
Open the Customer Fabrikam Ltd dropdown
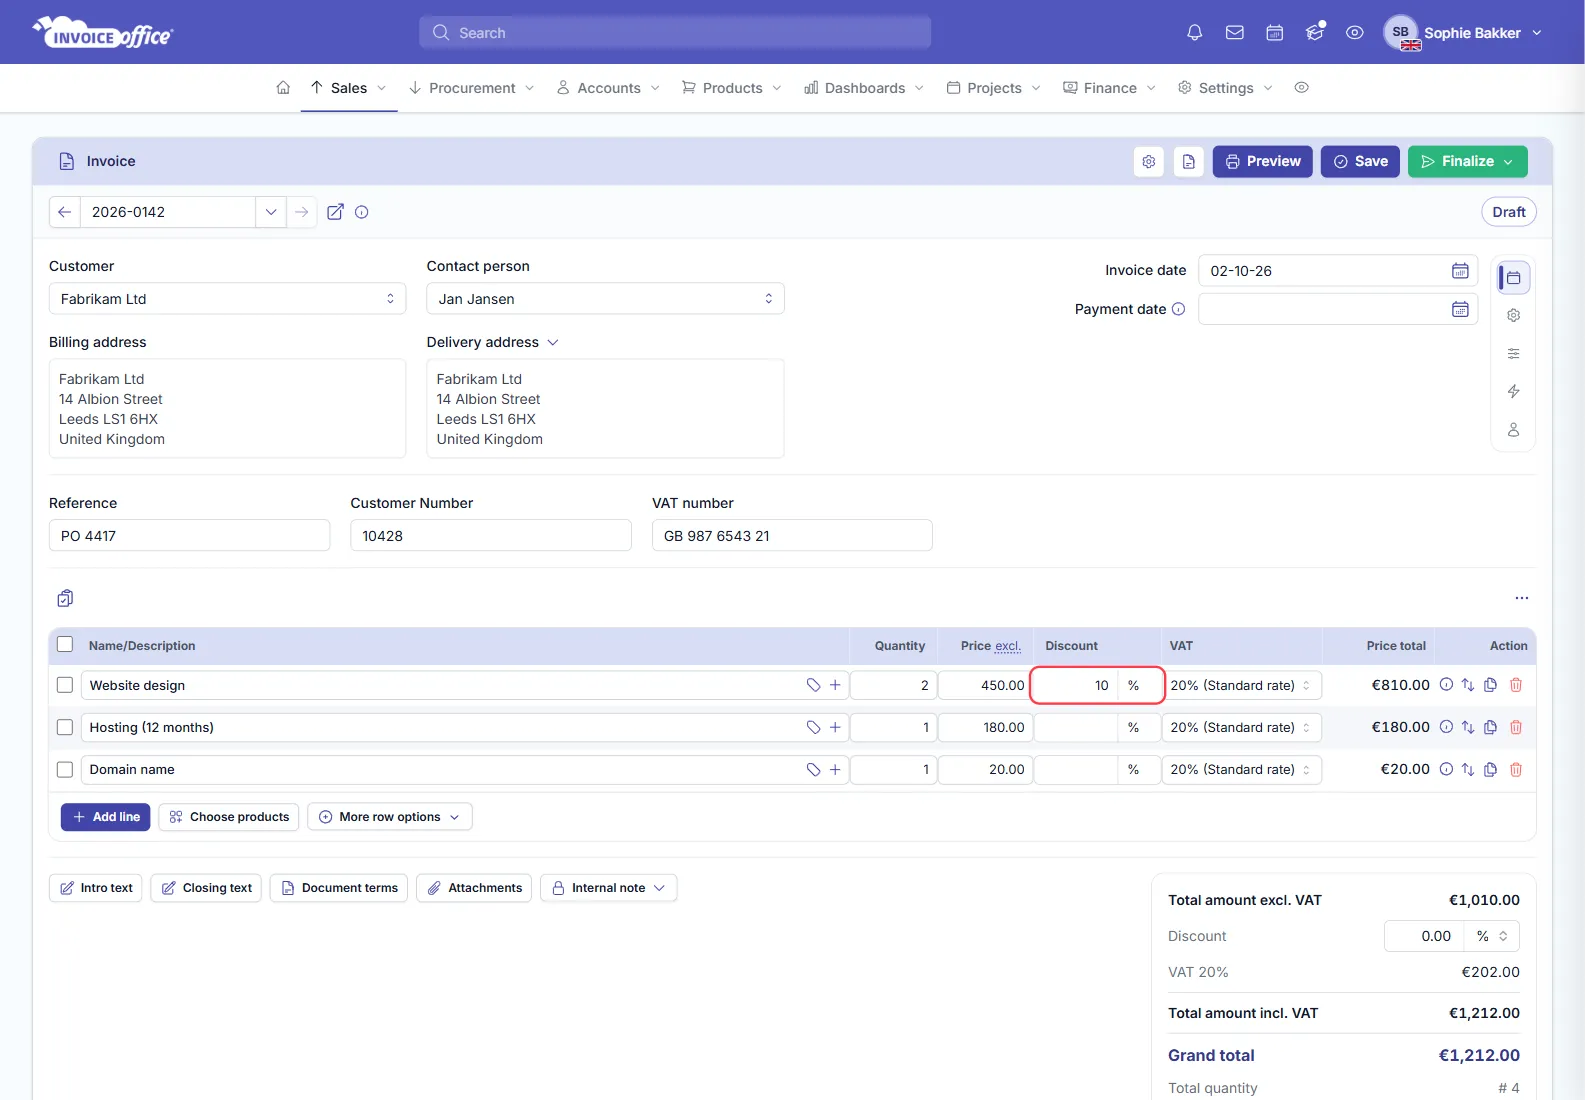(227, 299)
